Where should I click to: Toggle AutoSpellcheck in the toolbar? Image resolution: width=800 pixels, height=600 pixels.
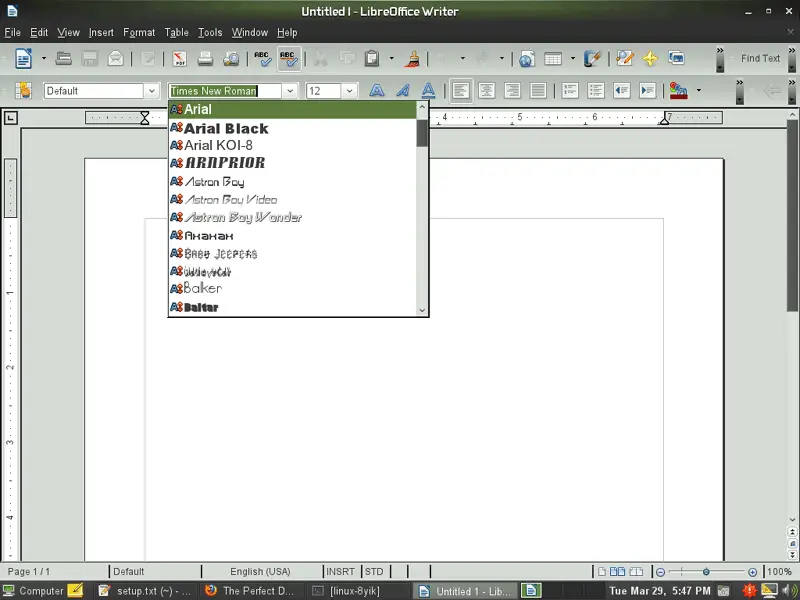[289, 59]
